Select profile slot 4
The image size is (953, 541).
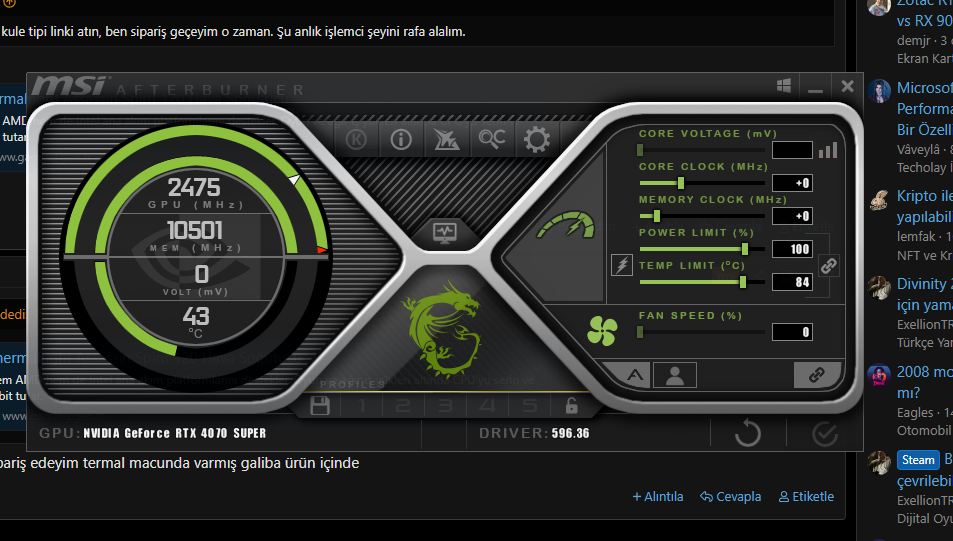coord(487,405)
